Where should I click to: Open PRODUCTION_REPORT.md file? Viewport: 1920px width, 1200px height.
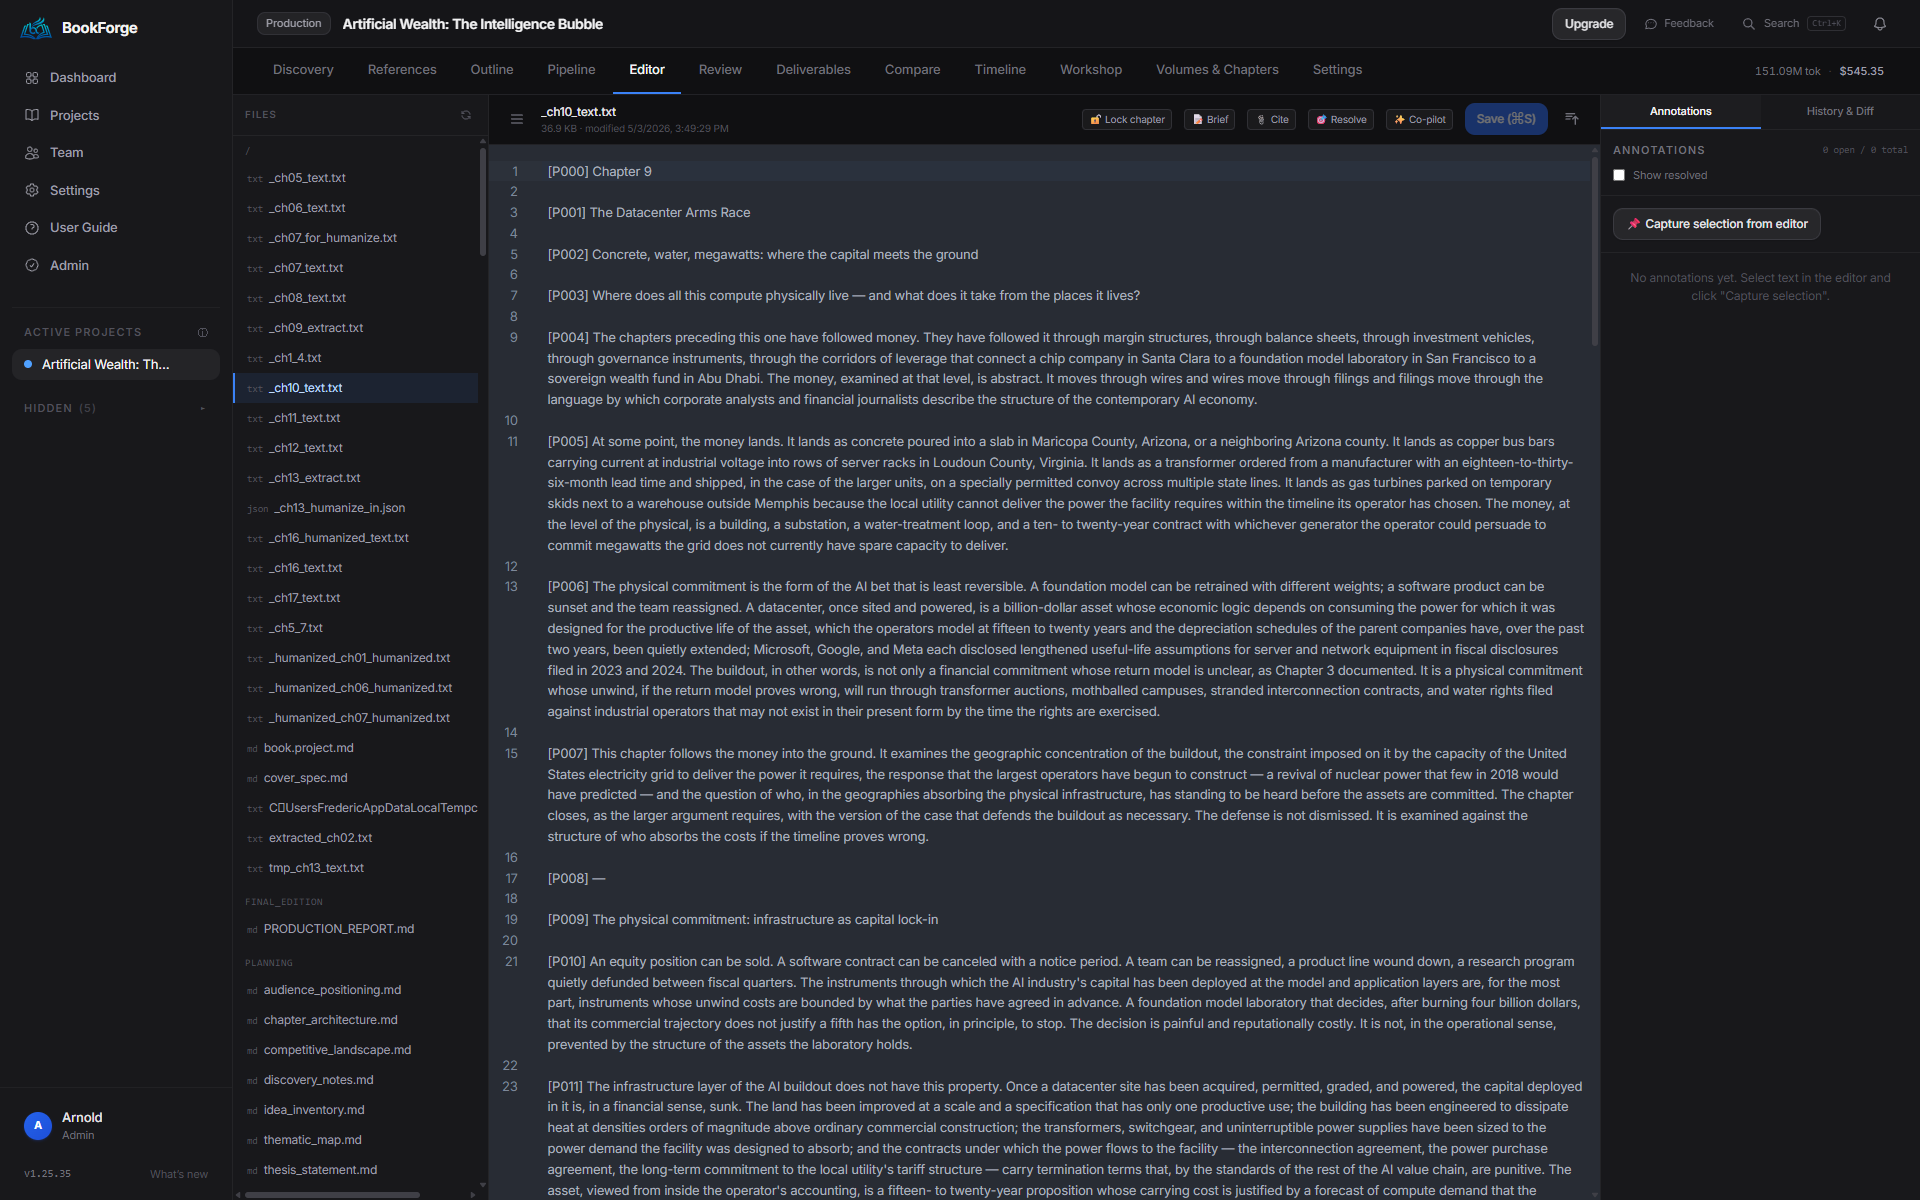click(356, 929)
